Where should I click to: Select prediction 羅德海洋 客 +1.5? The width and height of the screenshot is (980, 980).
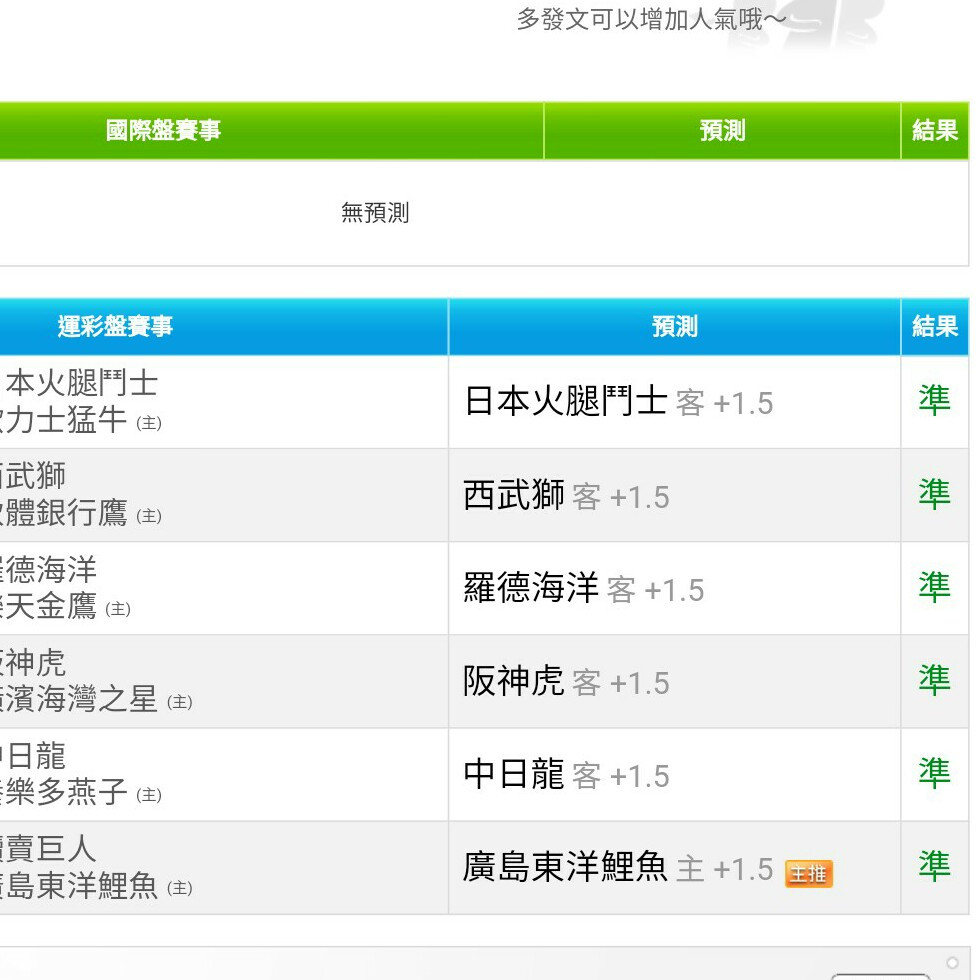click(x=584, y=588)
